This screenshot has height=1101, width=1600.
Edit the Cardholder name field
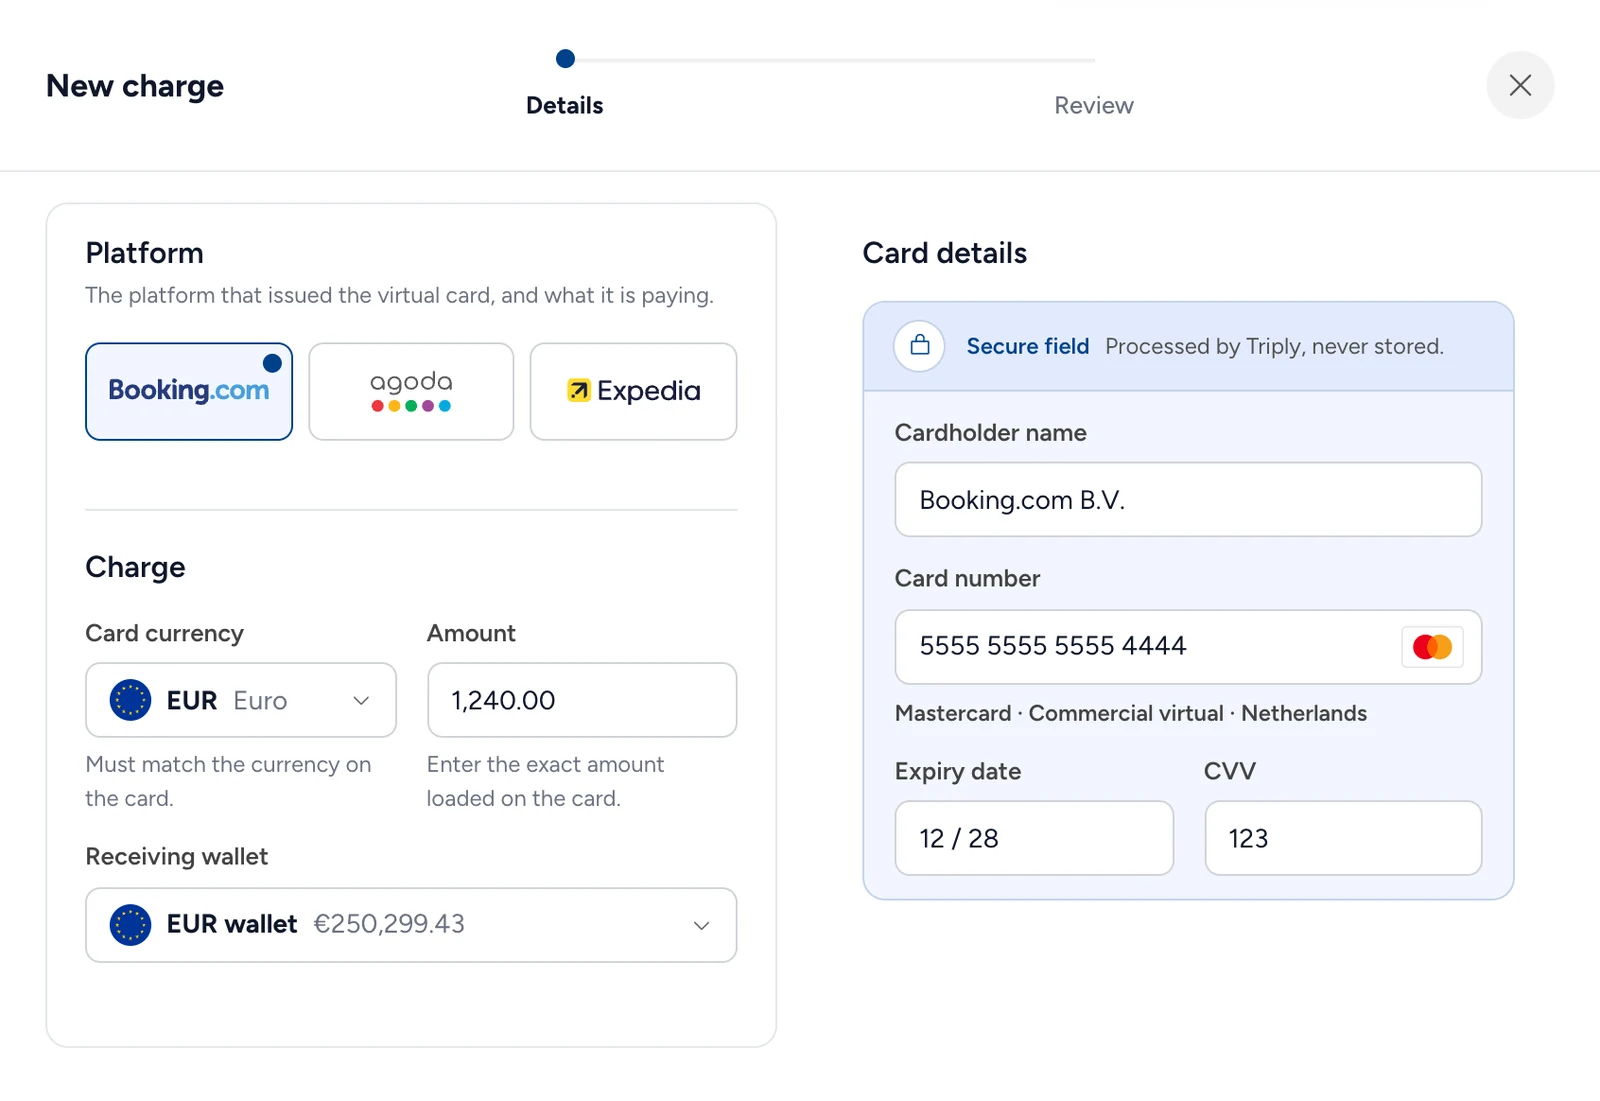pyautogui.click(x=1188, y=499)
